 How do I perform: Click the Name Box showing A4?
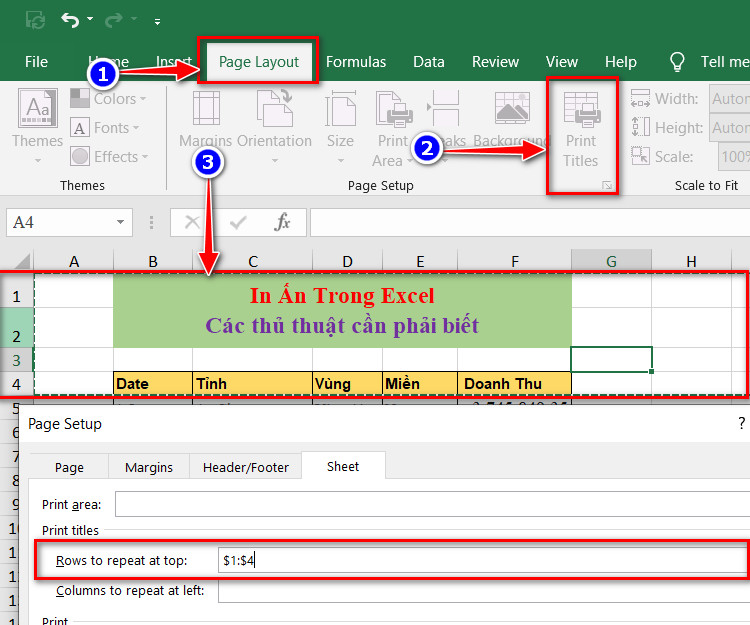[61, 222]
